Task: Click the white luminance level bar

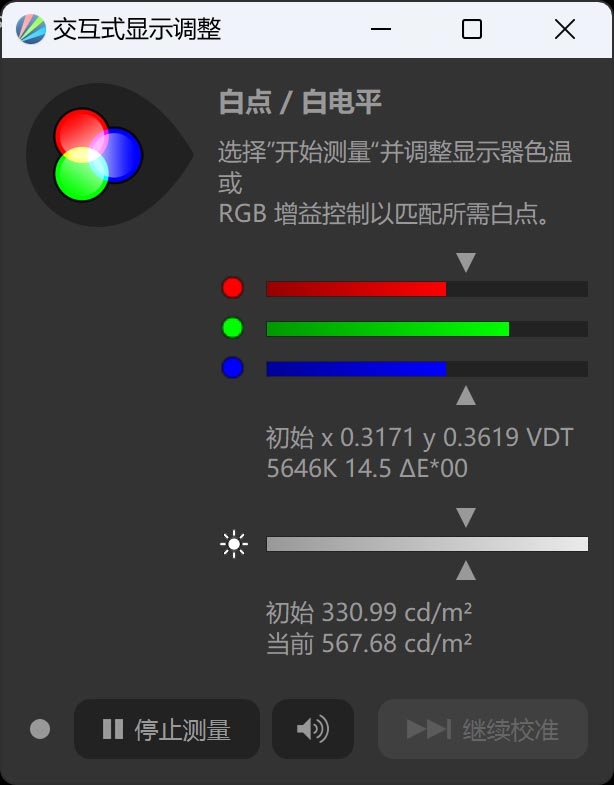Action: [x=427, y=544]
